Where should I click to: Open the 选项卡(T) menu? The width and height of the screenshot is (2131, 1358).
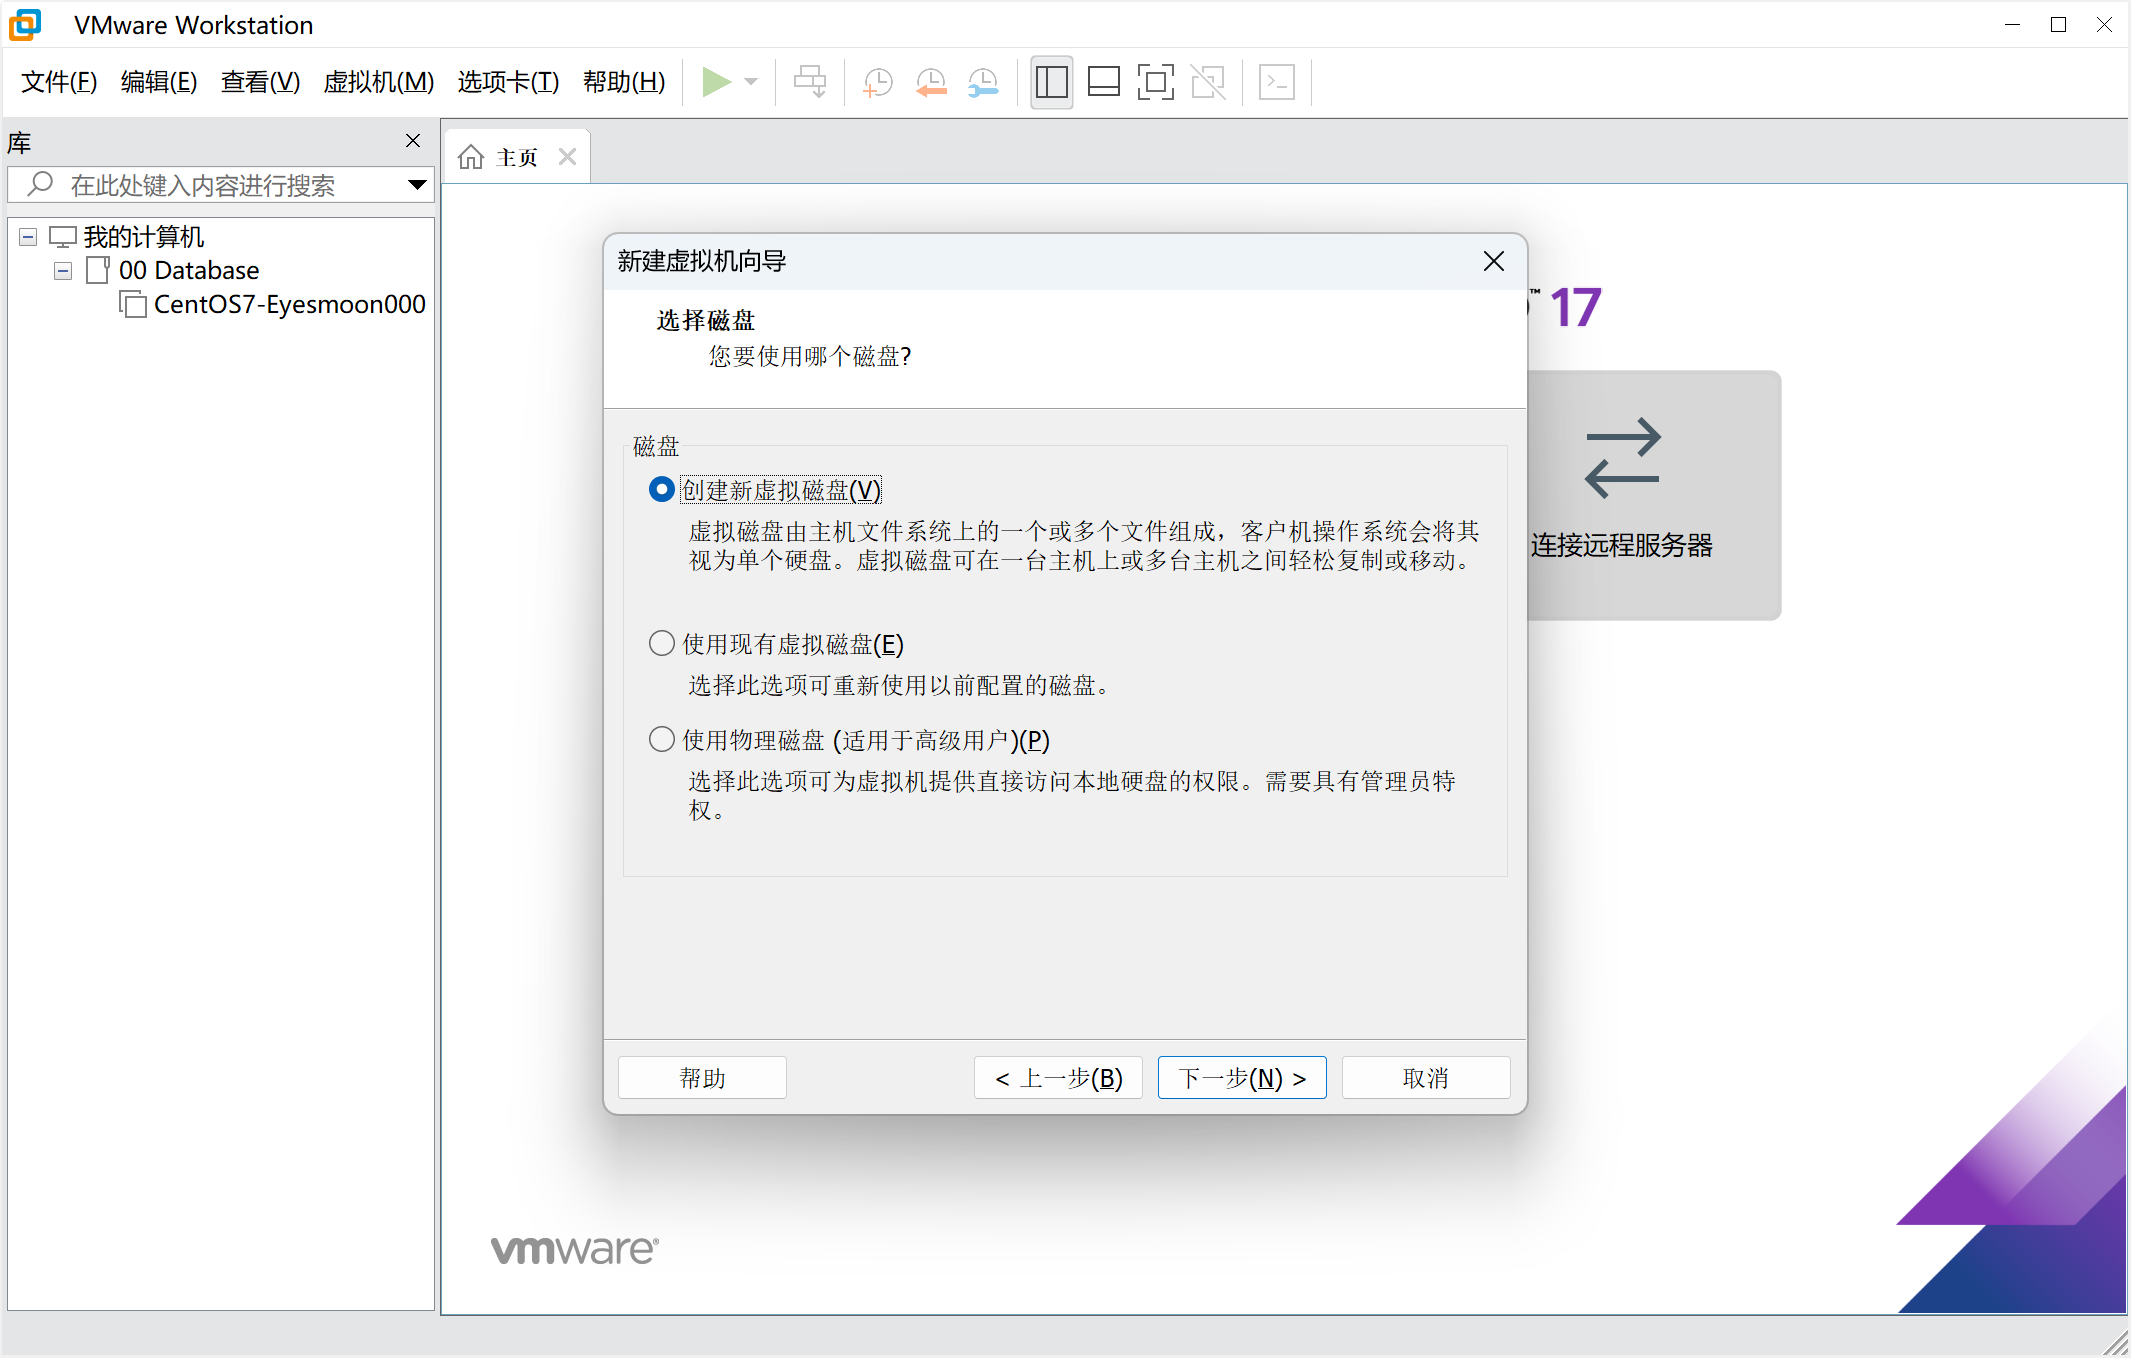(x=508, y=82)
